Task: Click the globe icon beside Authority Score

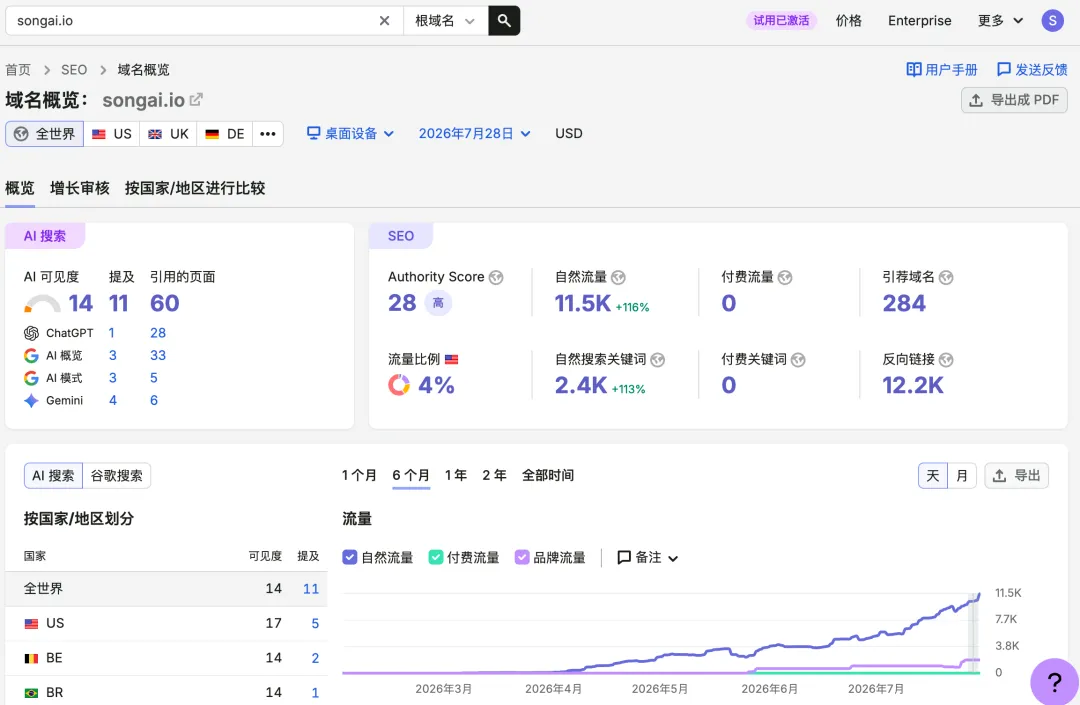Action: click(x=496, y=277)
